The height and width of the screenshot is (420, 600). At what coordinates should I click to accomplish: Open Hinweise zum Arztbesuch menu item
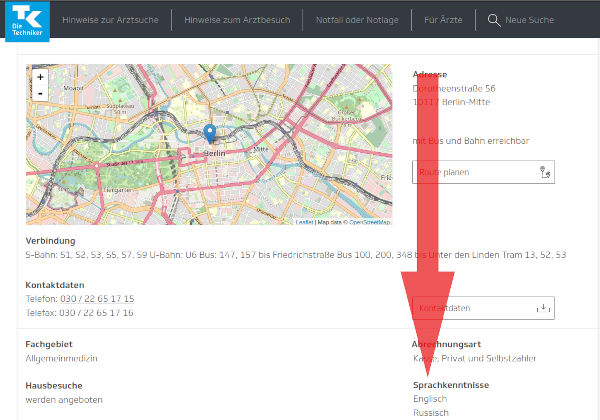[x=235, y=20]
